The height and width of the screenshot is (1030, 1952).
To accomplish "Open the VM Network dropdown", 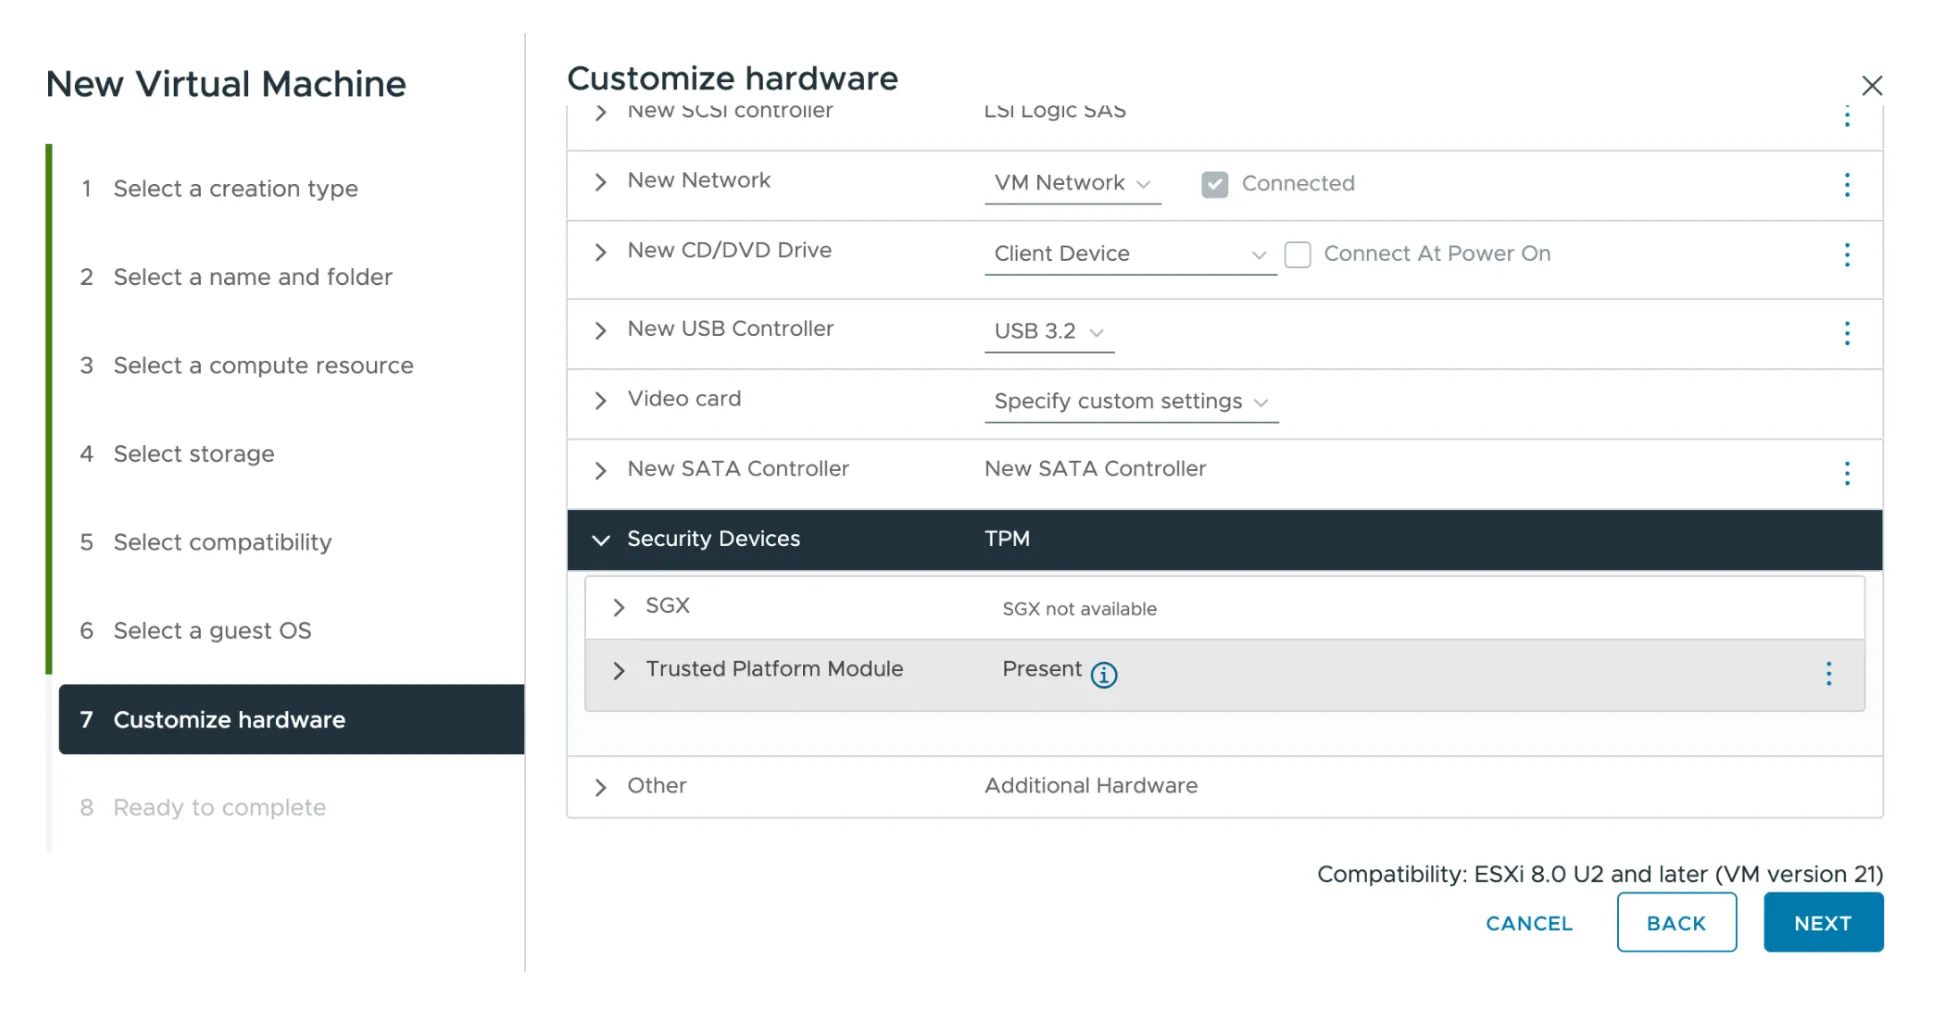I will point(1072,183).
